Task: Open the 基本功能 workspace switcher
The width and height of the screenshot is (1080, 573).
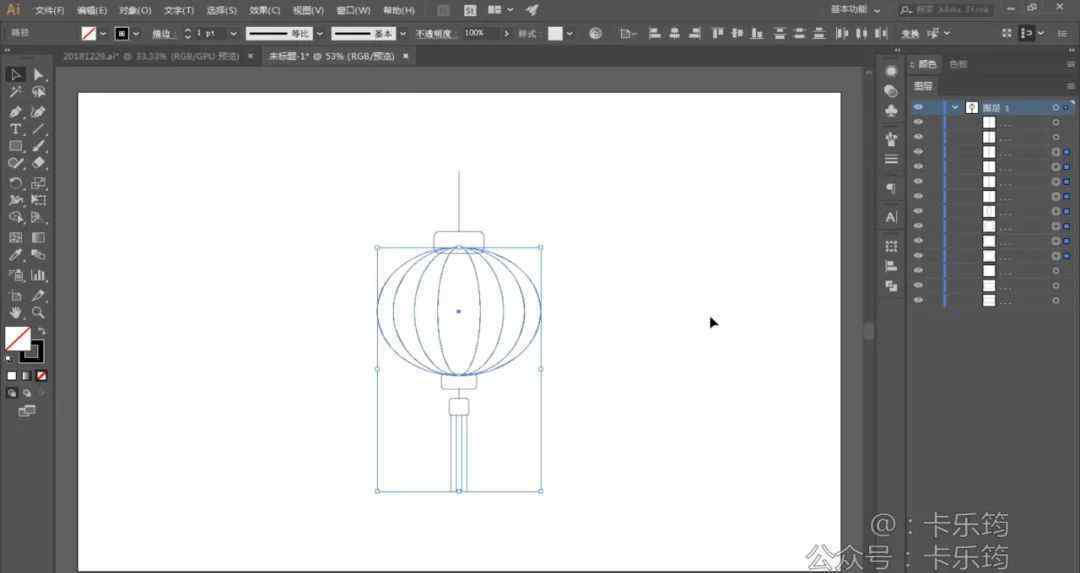Action: (x=855, y=10)
